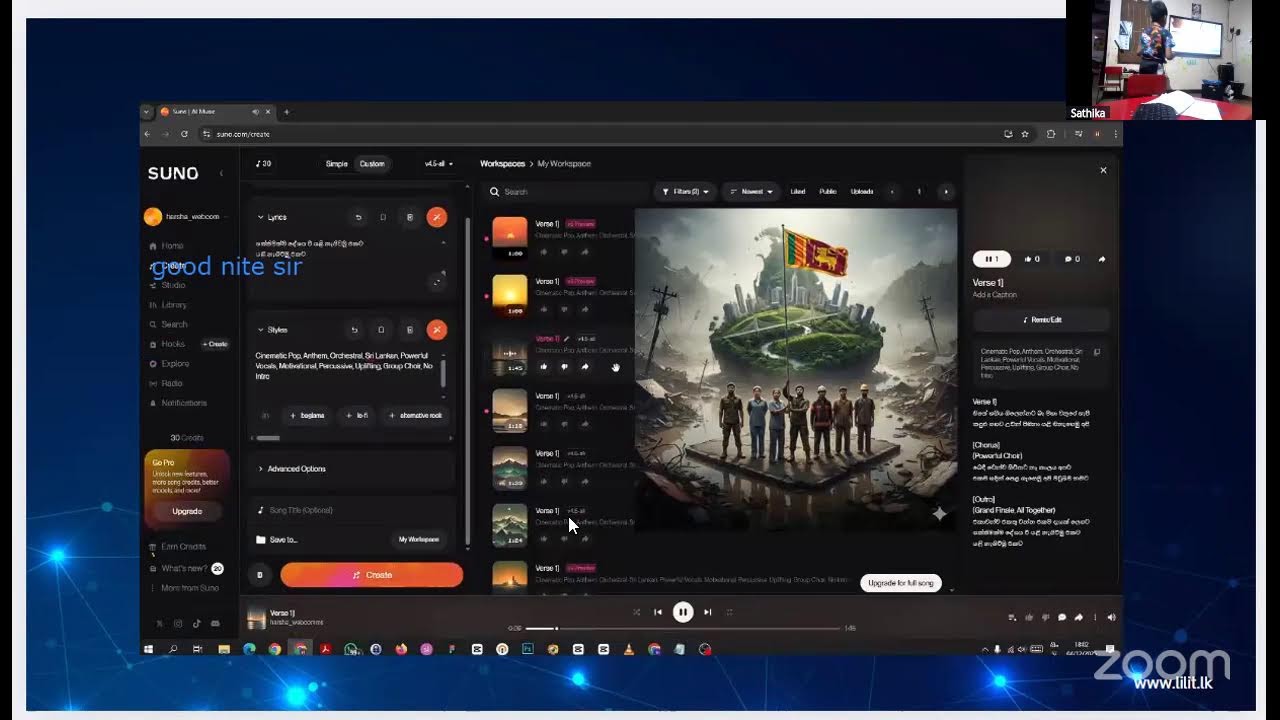Expand Advanced Options
1280x720 pixels.
tap(353, 469)
